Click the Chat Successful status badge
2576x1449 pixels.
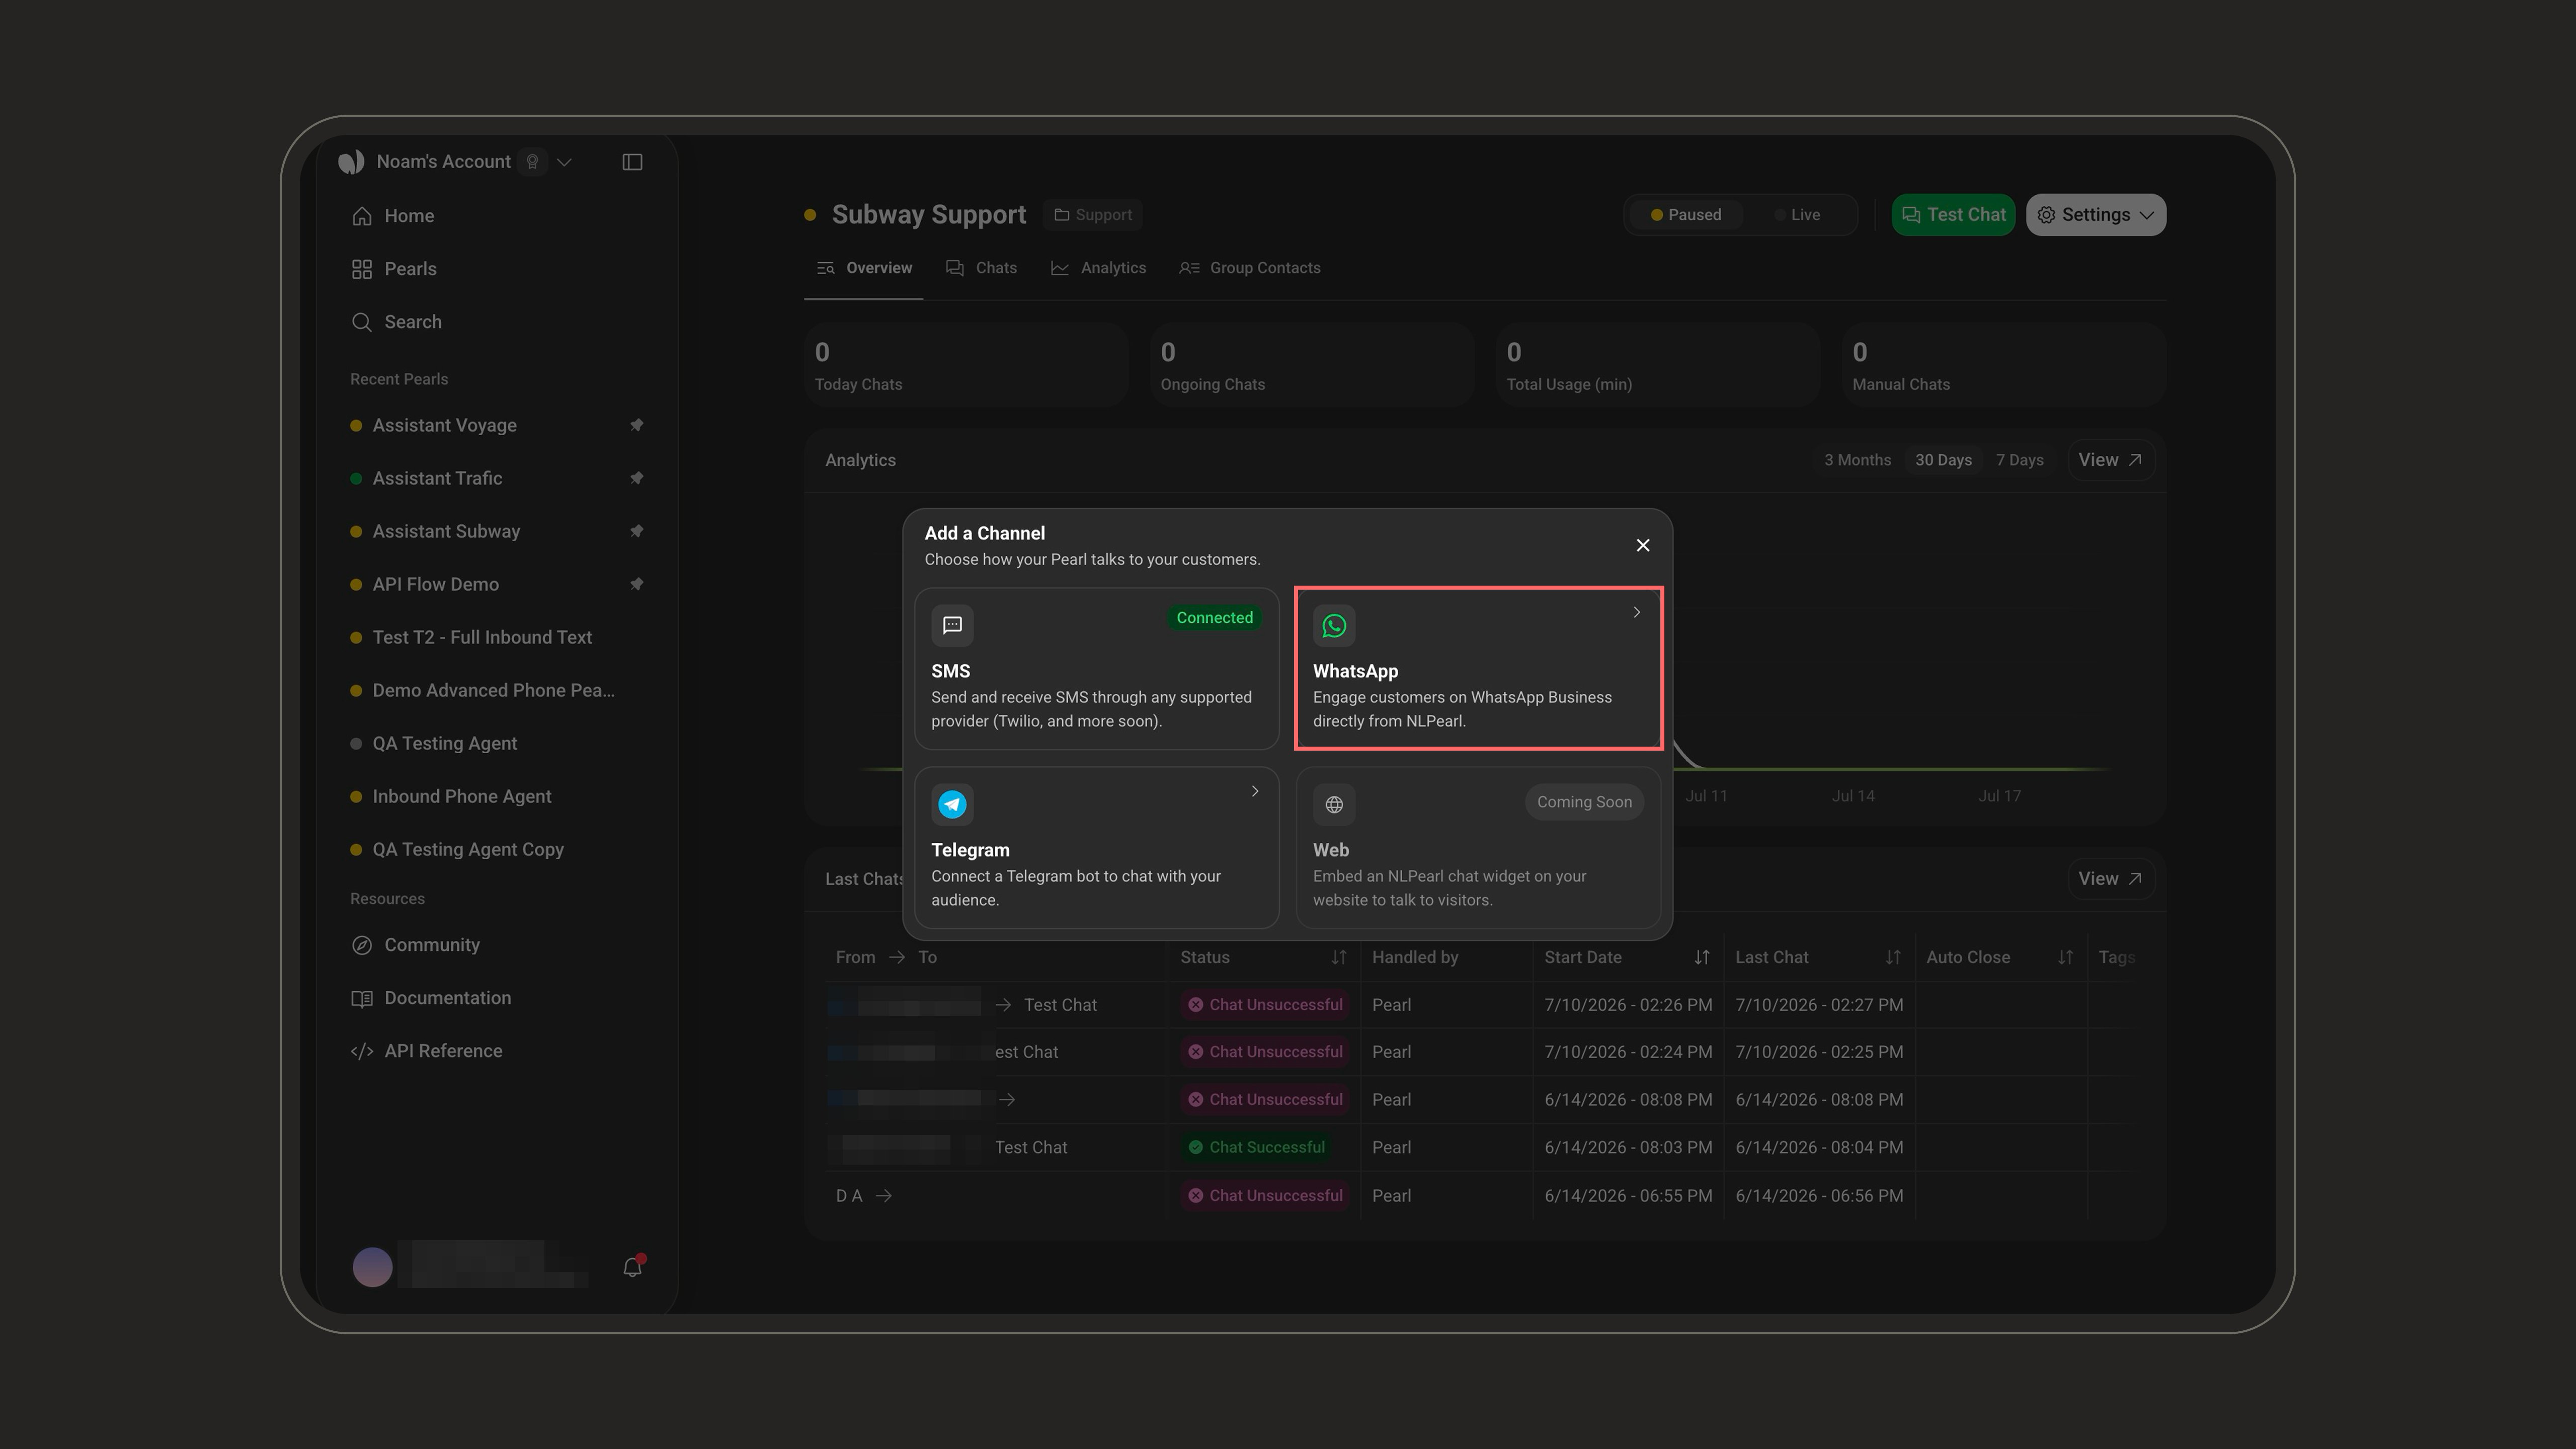point(1256,1147)
